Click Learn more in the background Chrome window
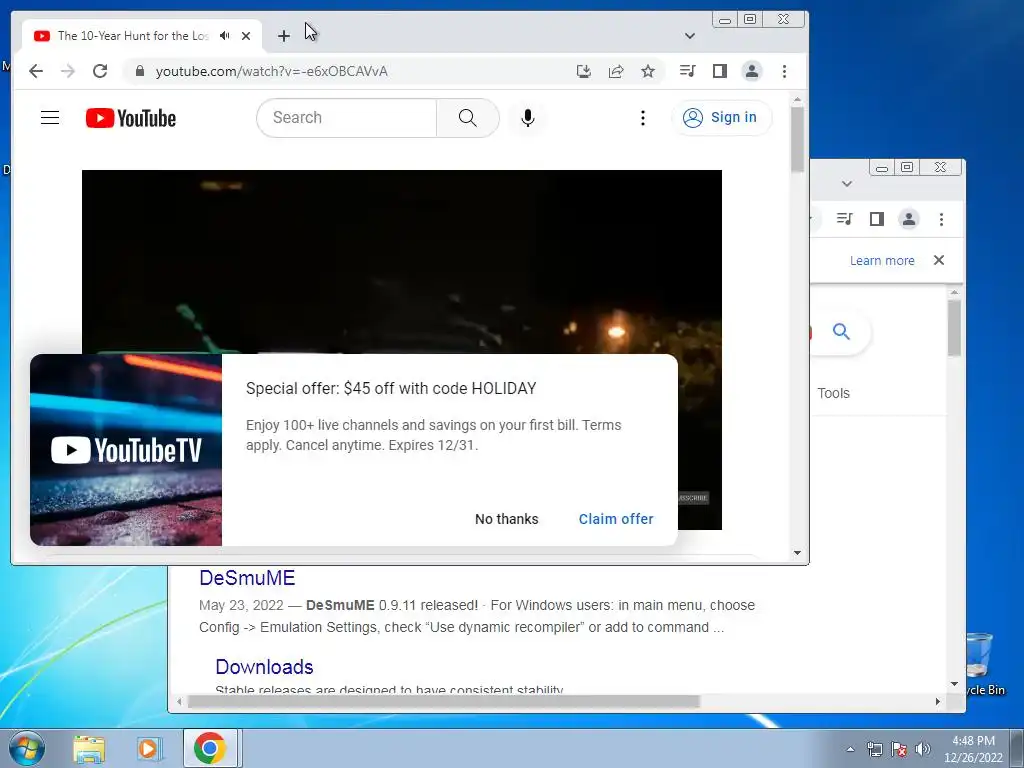The image size is (1024, 768). (882, 261)
